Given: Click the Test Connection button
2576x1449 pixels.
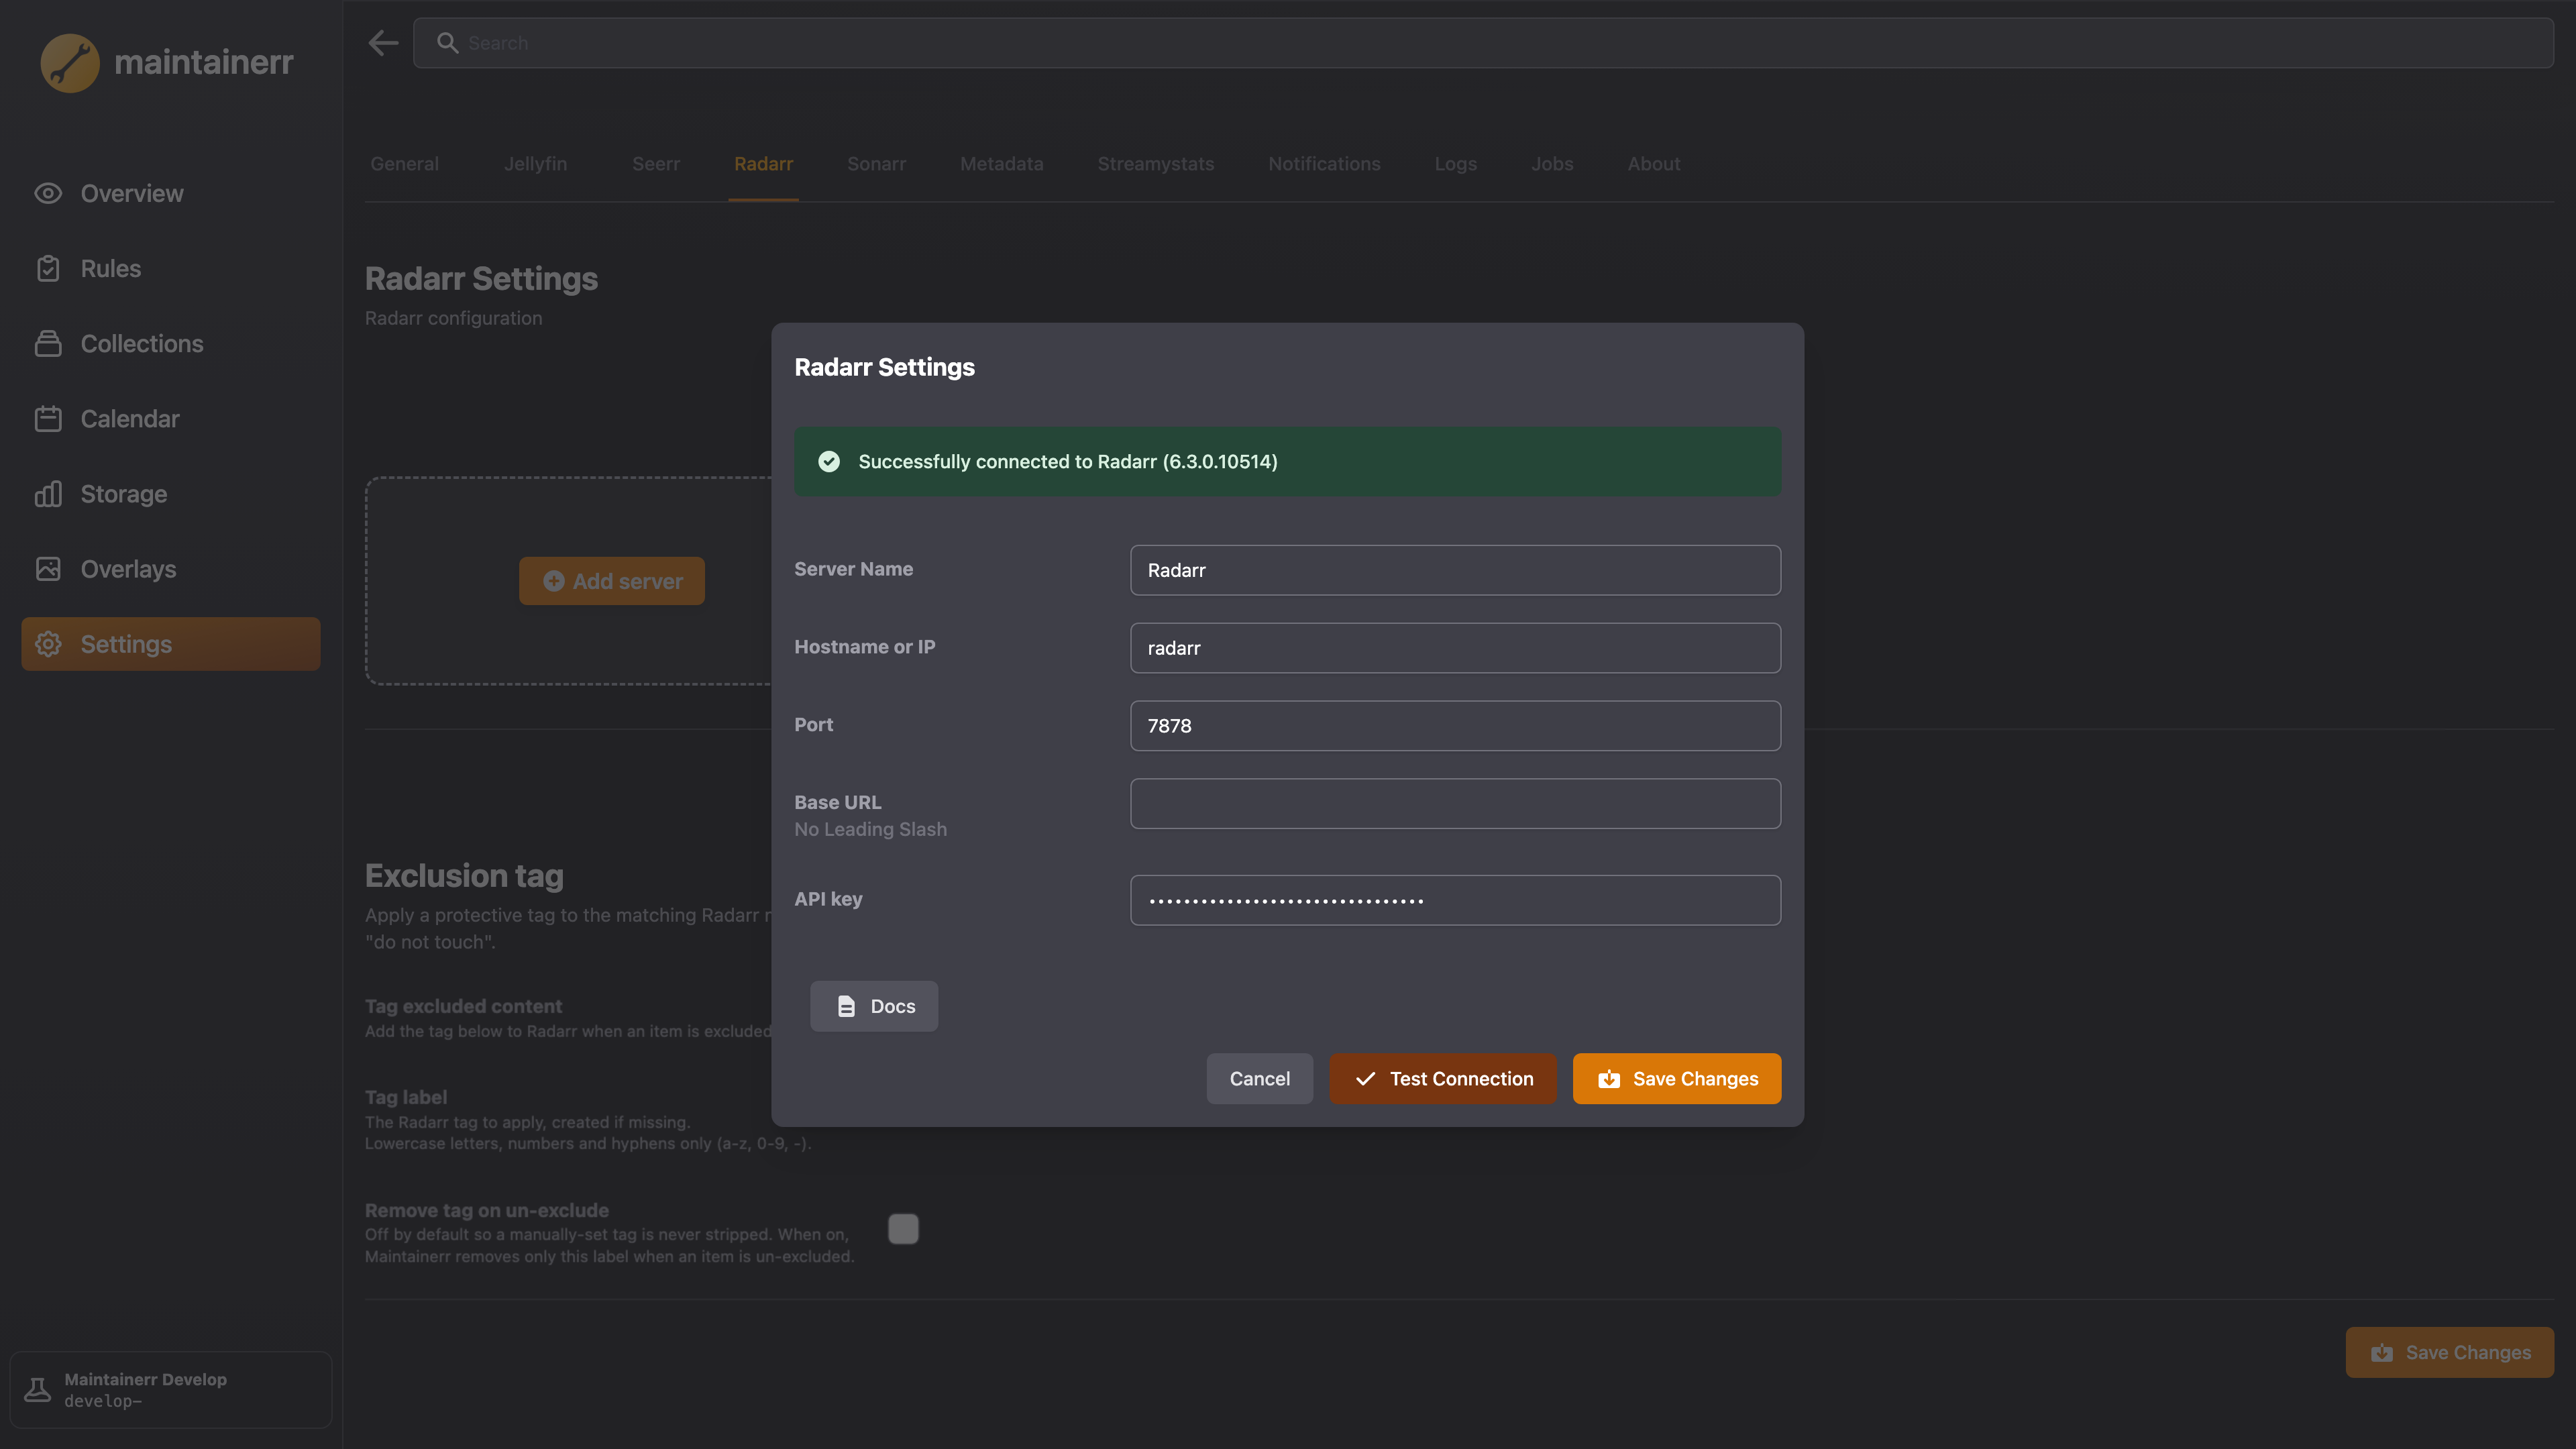Looking at the screenshot, I should click(x=1442, y=1078).
